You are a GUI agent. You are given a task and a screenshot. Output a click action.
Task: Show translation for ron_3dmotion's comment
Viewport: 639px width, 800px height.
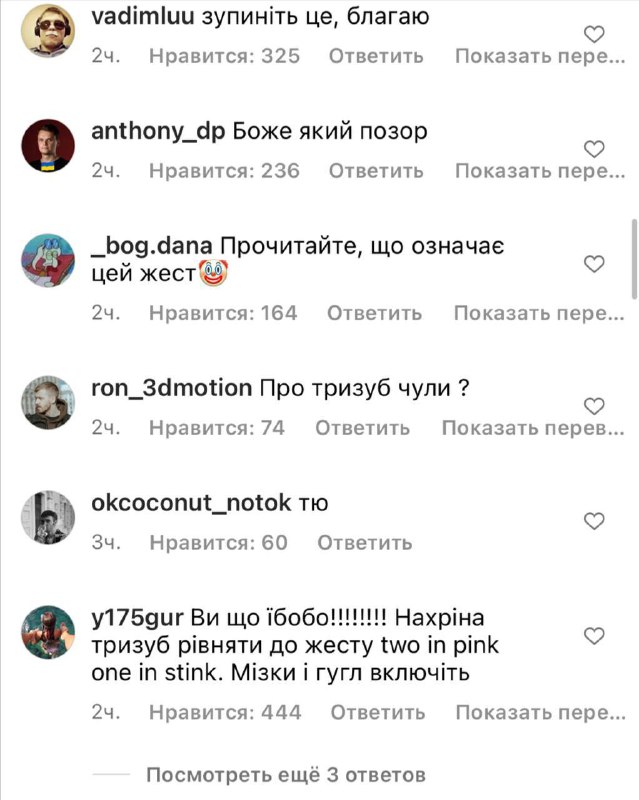[x=533, y=428]
